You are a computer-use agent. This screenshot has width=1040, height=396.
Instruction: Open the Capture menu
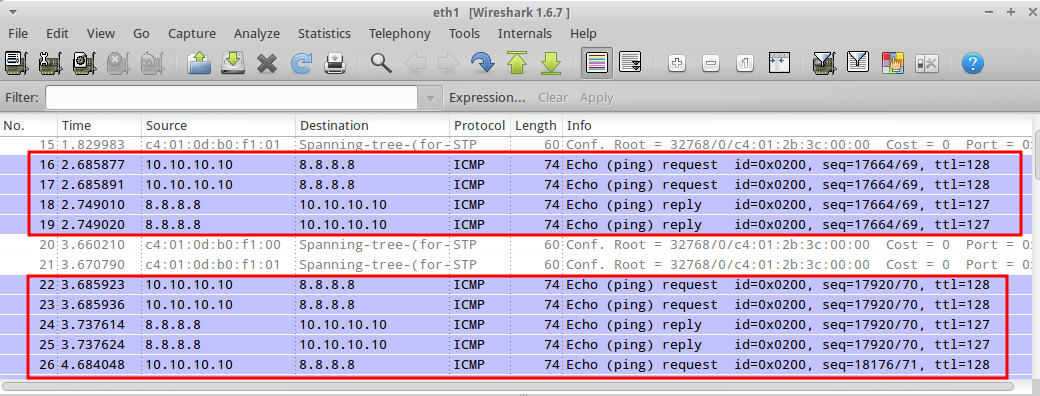192,33
